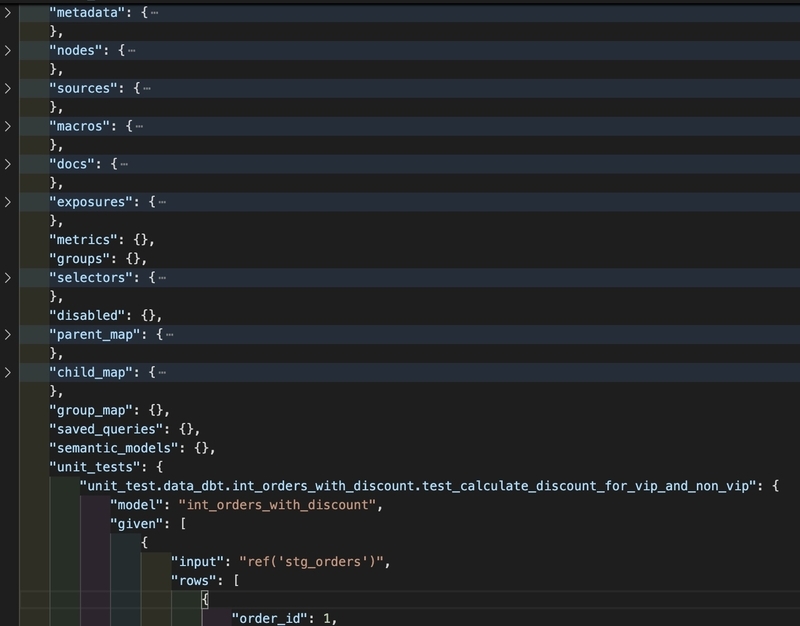Click the "given" key text
Viewport: 800px width, 626px height.
coord(136,523)
